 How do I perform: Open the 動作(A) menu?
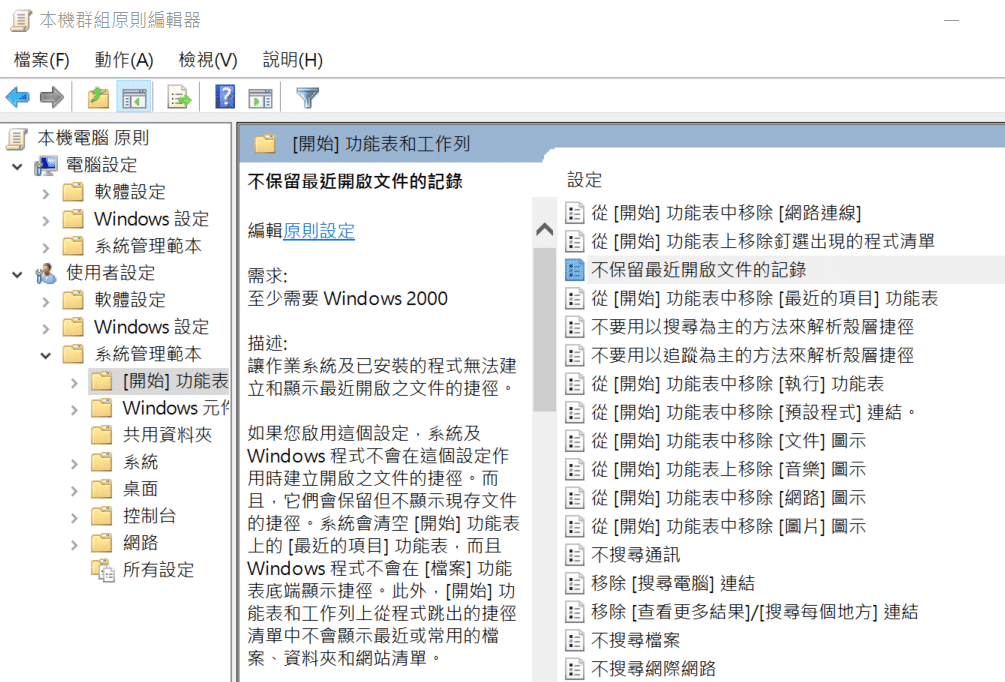[x=124, y=60]
